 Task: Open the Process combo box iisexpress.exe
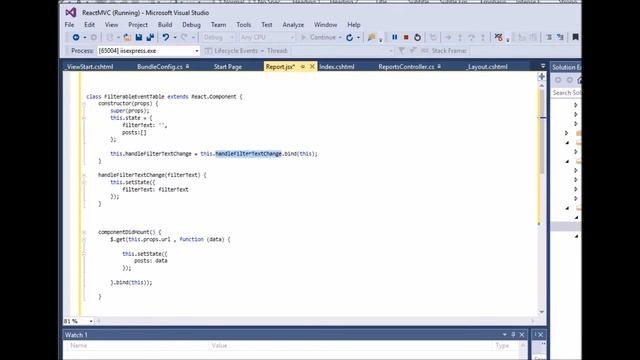(148, 51)
